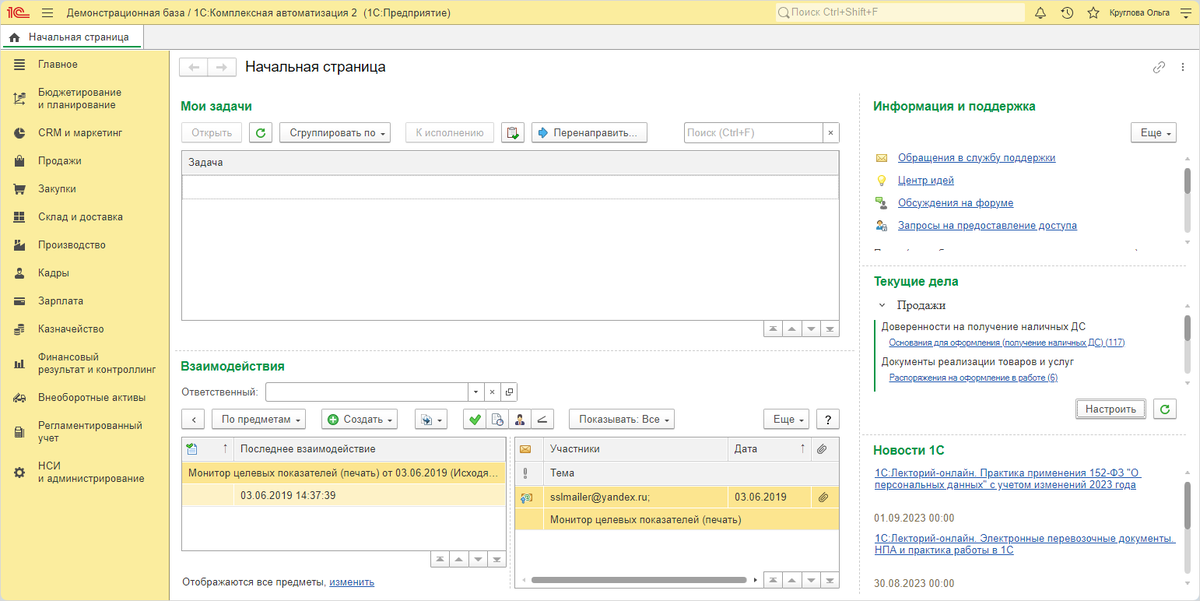This screenshot has height=601, width=1200.
Task: Click the subject edit pencil icon
Action: (543, 420)
